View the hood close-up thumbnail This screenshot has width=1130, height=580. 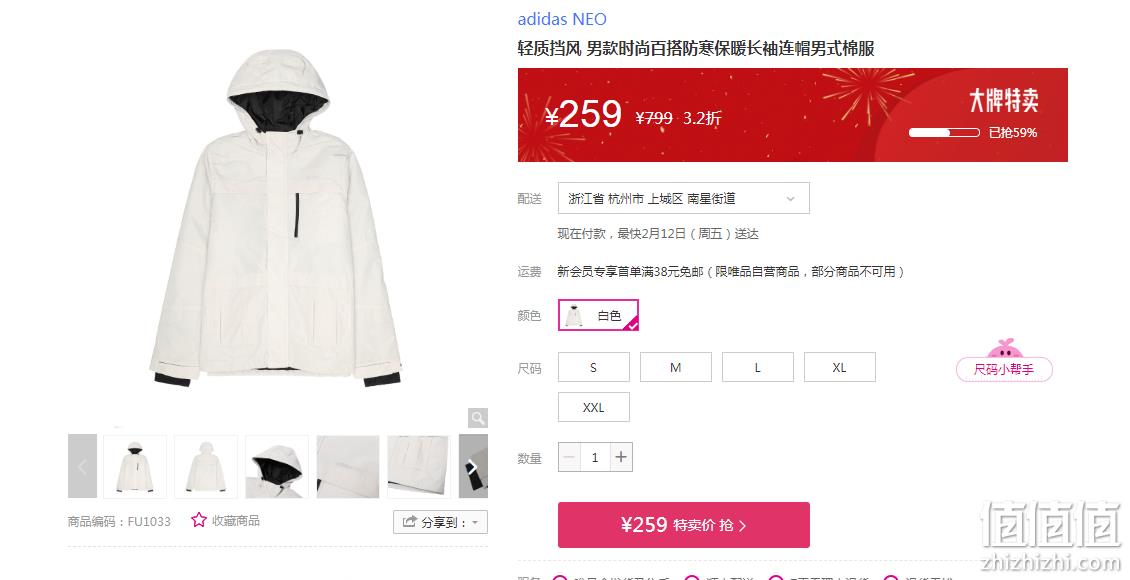pyautogui.click(x=277, y=466)
